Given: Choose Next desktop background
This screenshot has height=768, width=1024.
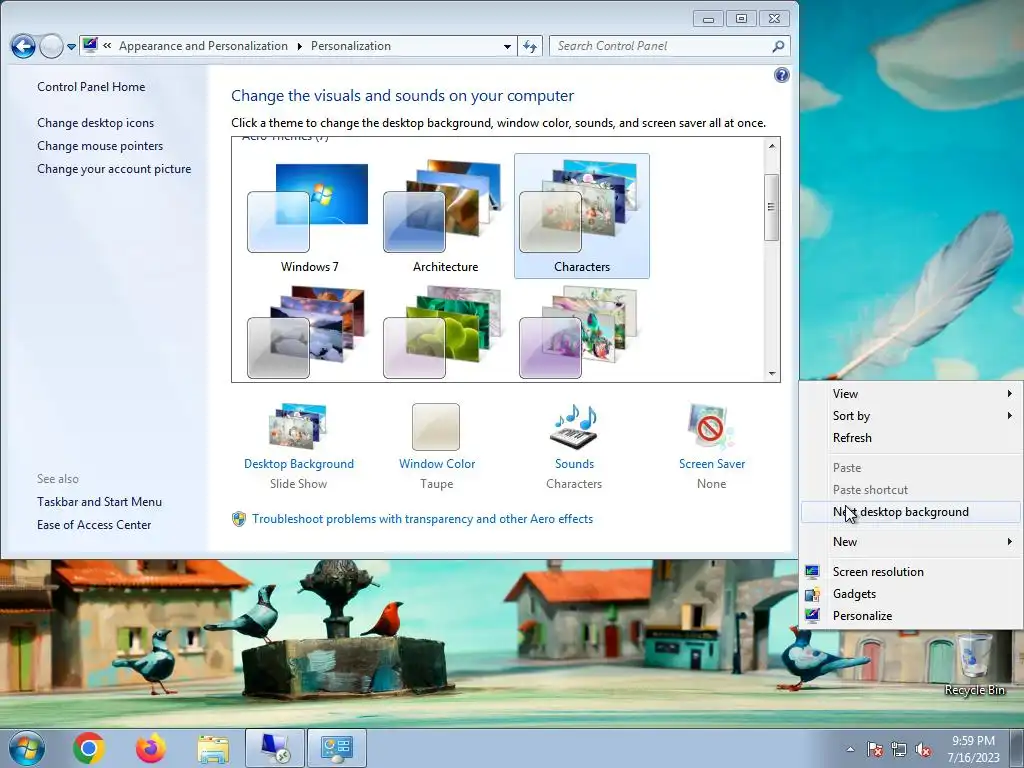Looking at the screenshot, I should [911, 512].
